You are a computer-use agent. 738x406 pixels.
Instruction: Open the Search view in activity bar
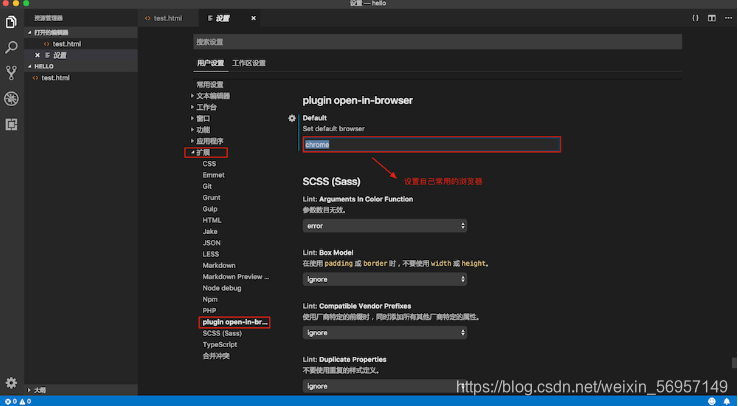pyautogui.click(x=11, y=47)
